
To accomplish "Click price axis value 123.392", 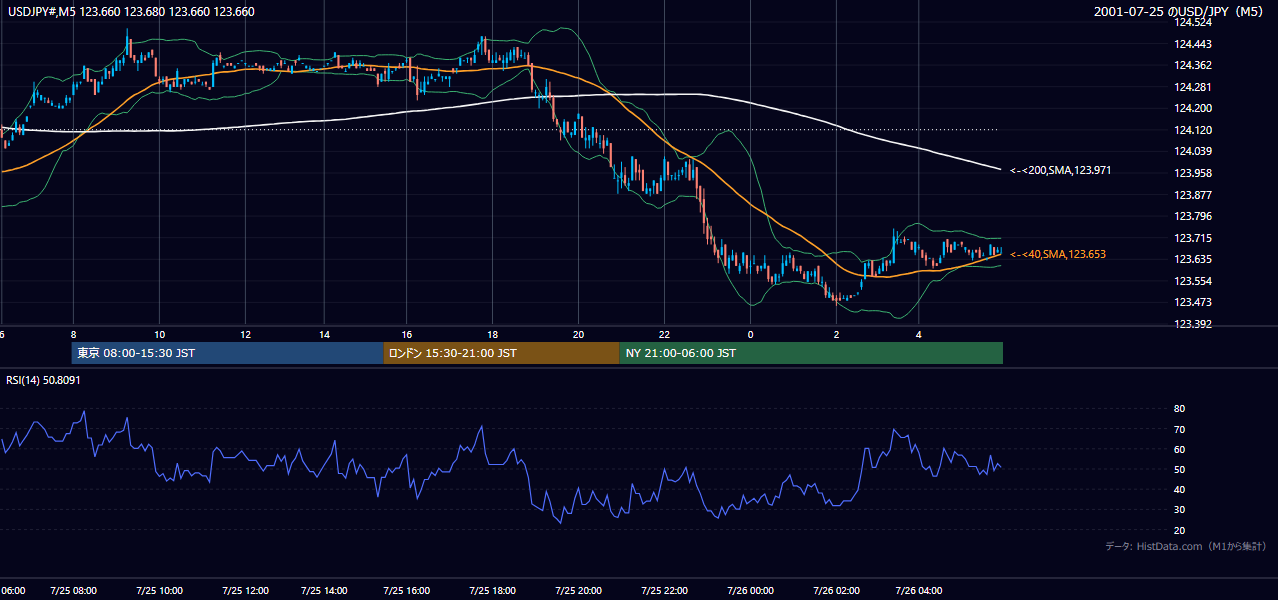I will click(x=1193, y=324).
